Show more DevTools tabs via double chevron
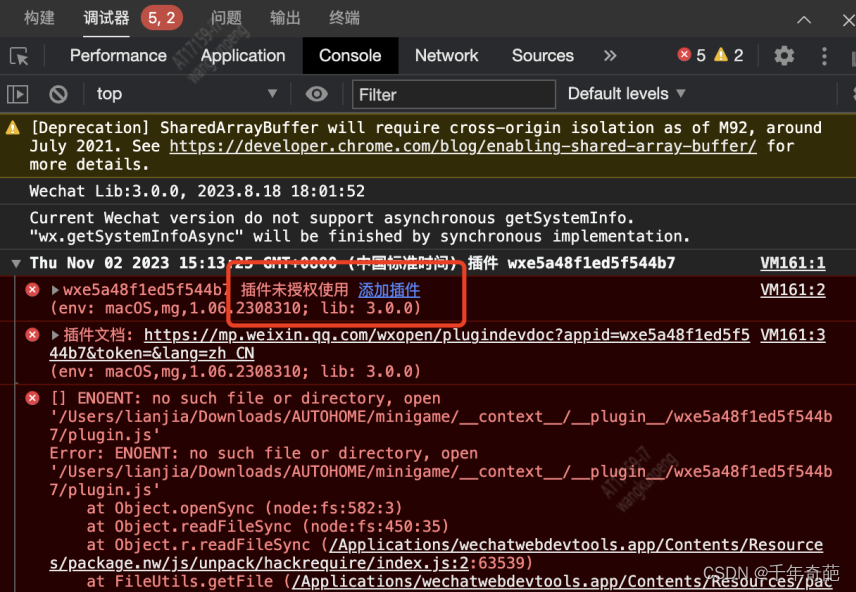The width and height of the screenshot is (856, 592). (x=610, y=56)
